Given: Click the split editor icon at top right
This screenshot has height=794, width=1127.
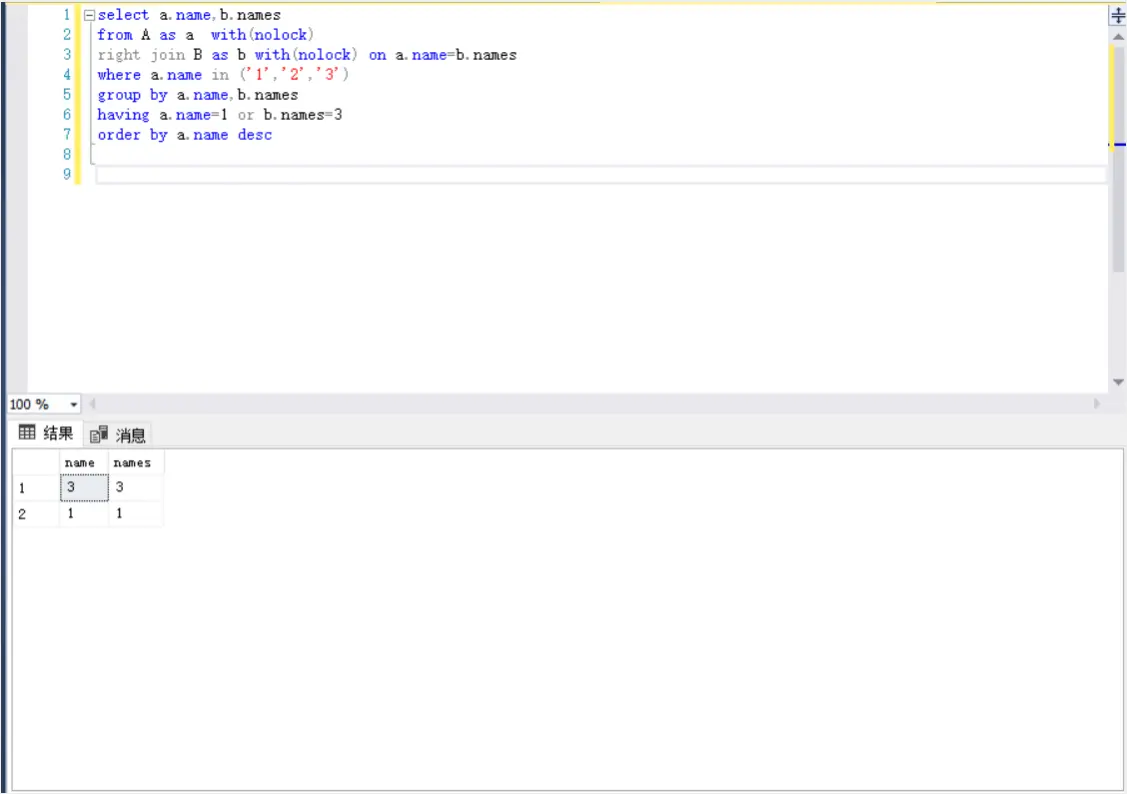Looking at the screenshot, I should point(1118,16).
